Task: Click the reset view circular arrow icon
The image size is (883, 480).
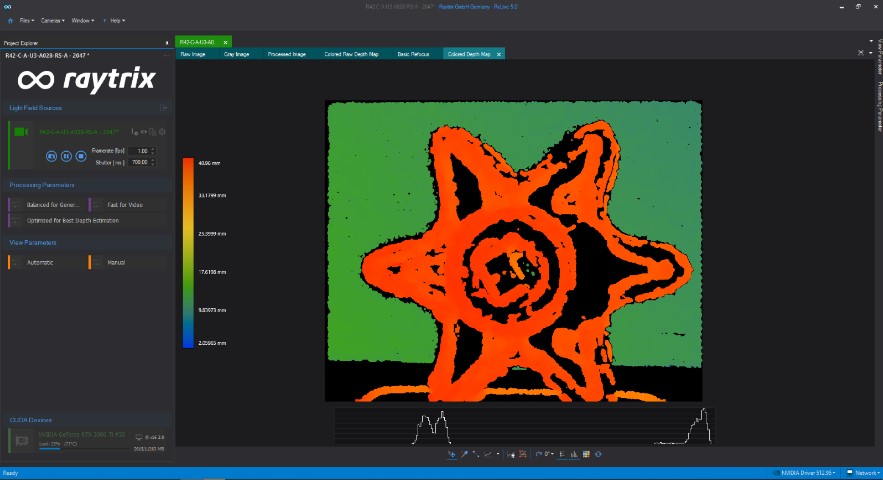Action: [x=598, y=454]
